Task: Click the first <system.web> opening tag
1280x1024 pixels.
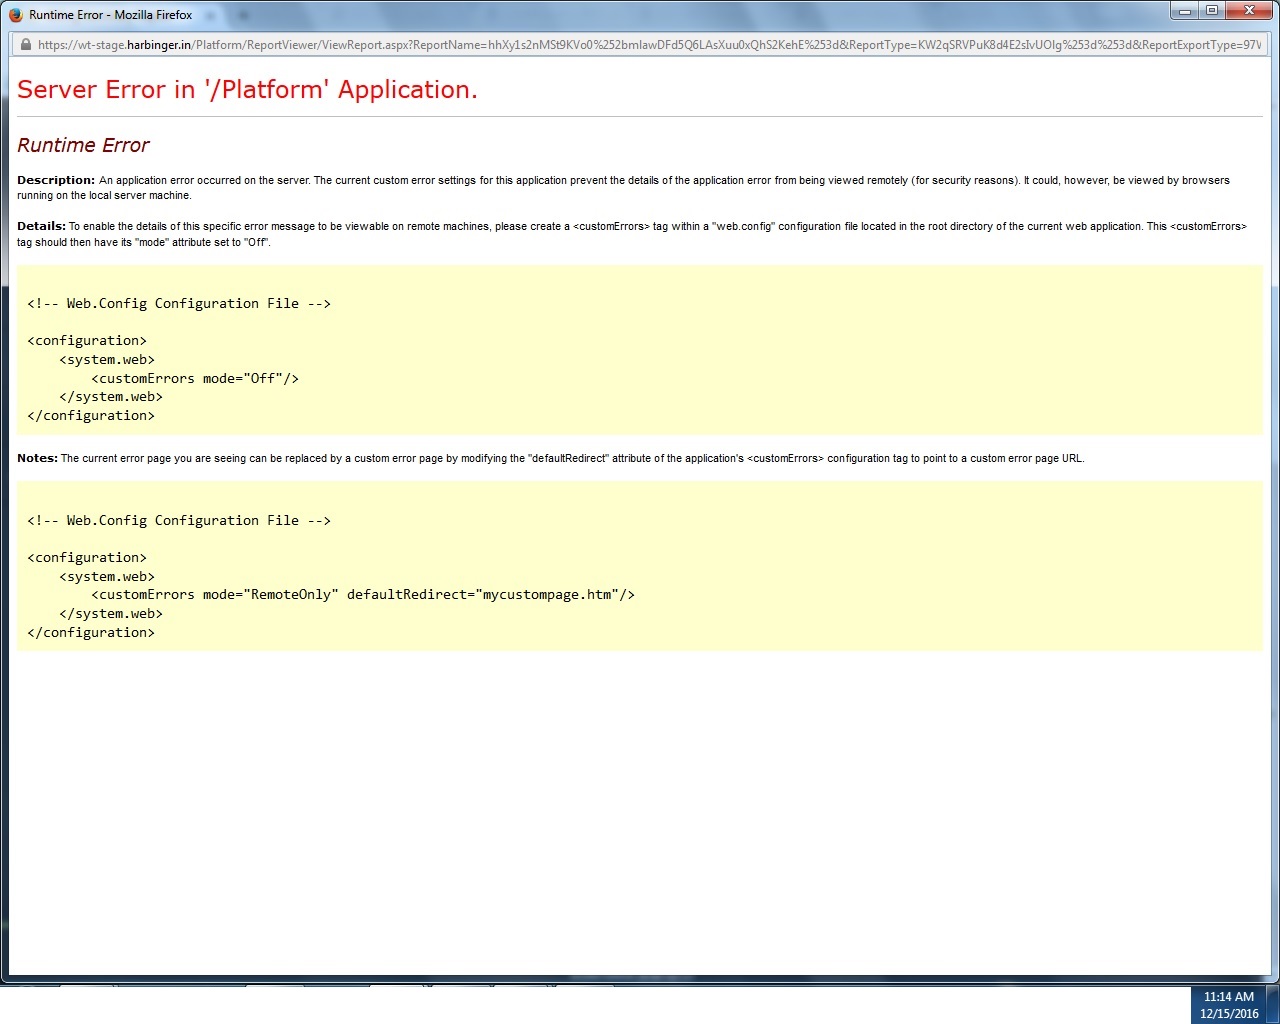Action: [107, 359]
